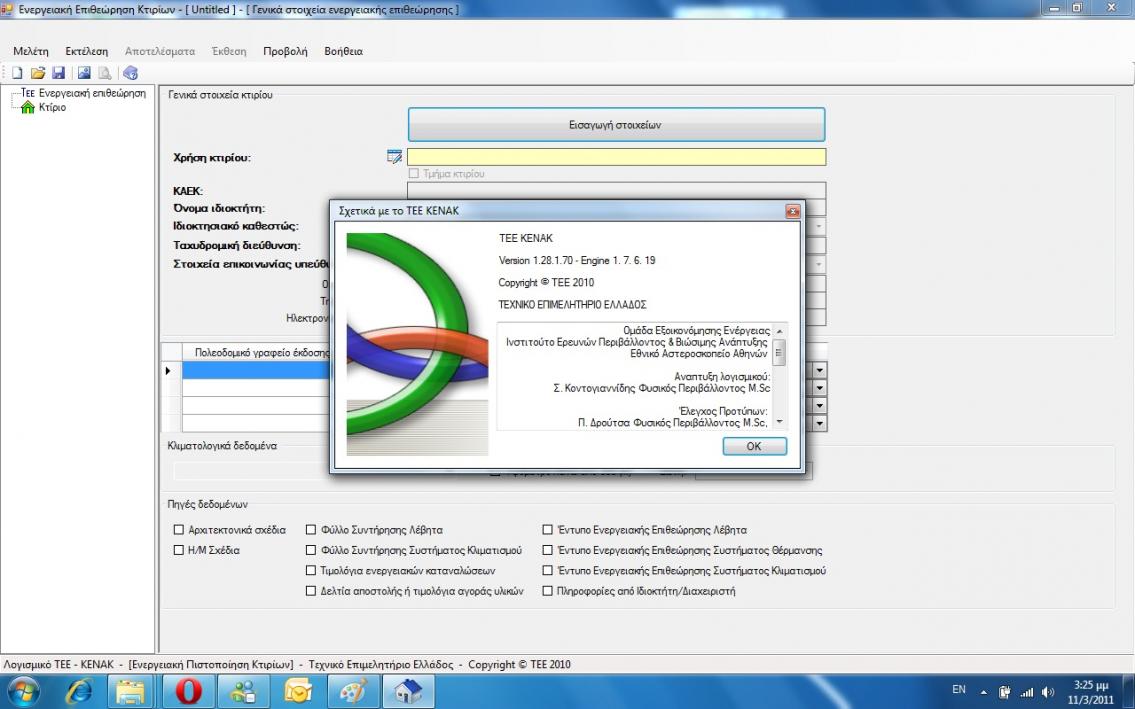This screenshot has width=1135, height=709.
Task: Show hidden tray icons arrow
Action: pos(983,692)
